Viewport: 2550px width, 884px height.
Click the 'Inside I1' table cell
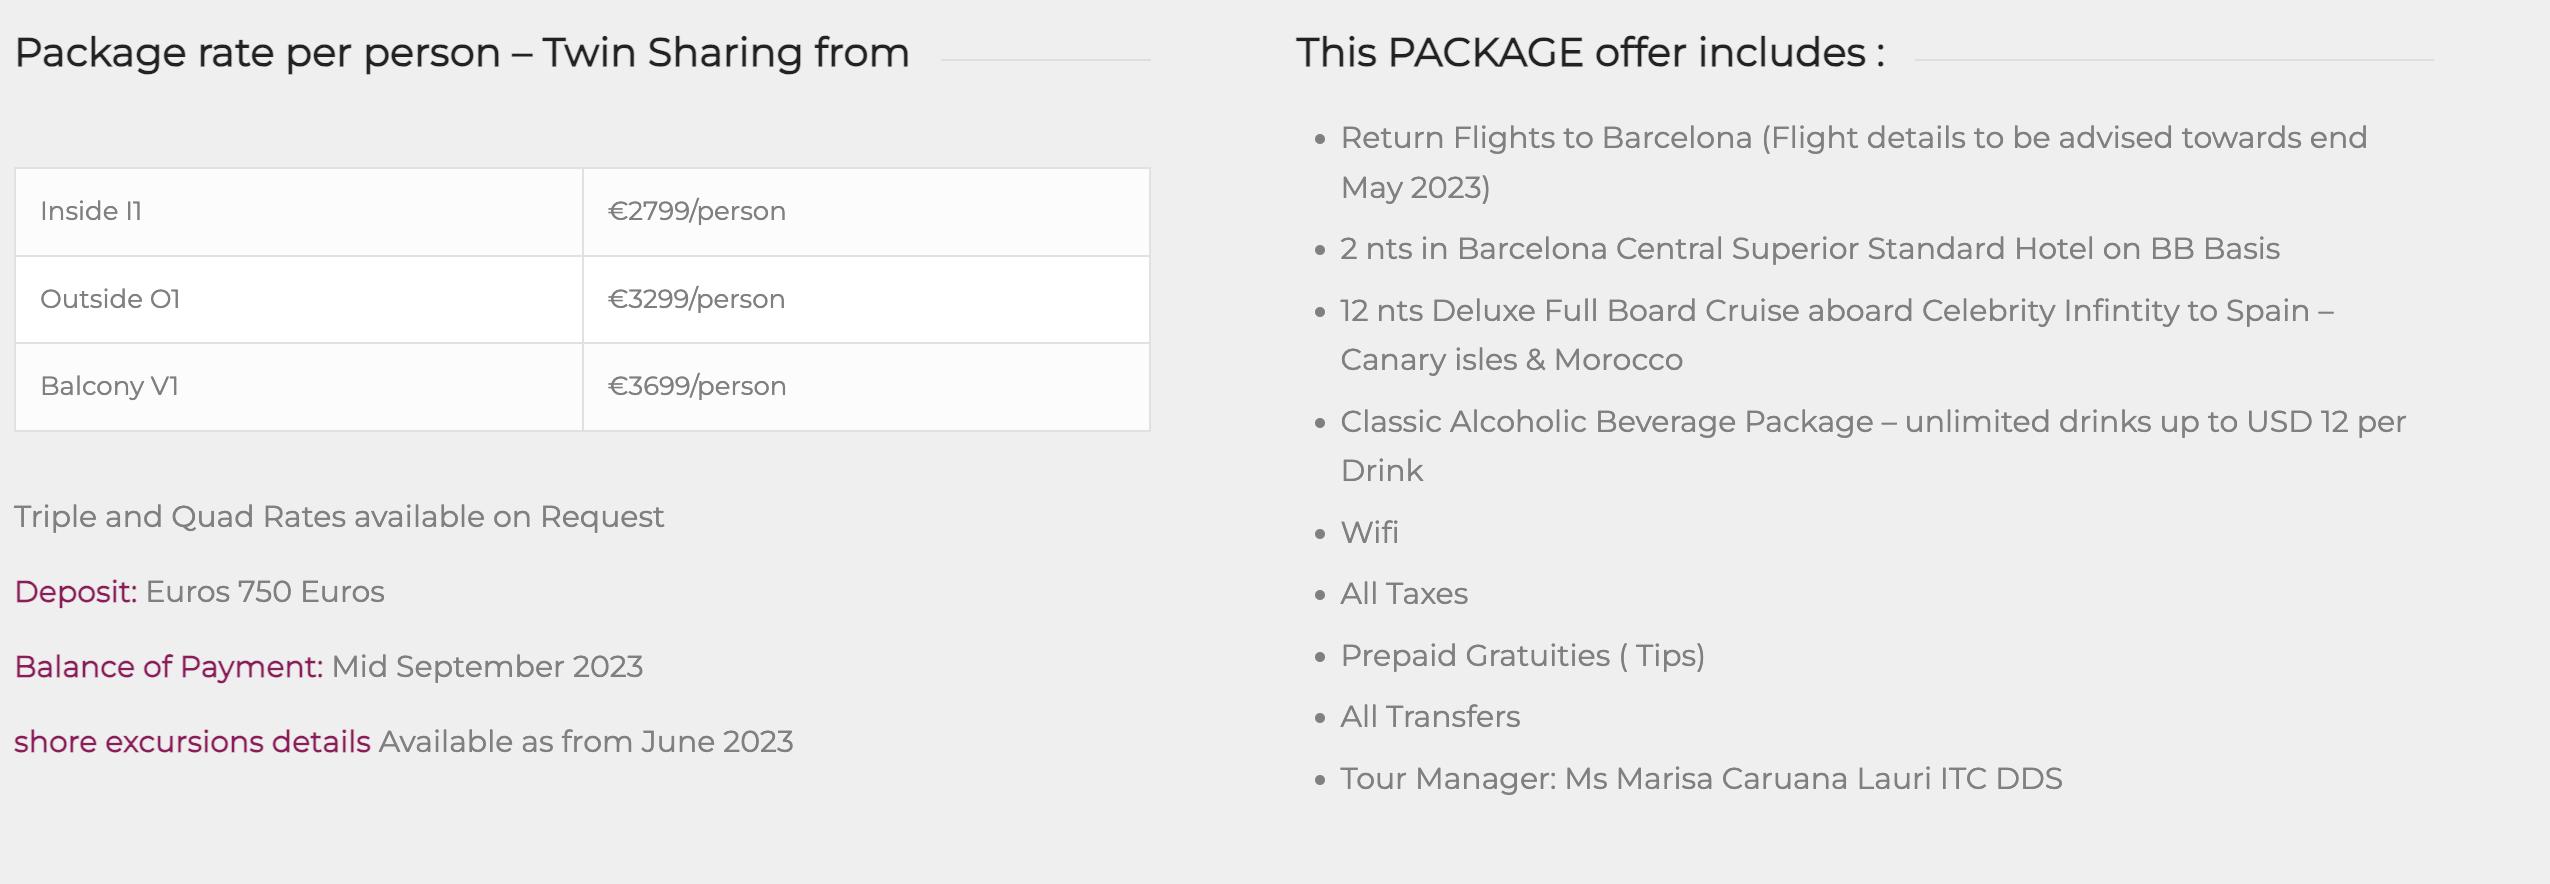pyautogui.click(x=299, y=212)
